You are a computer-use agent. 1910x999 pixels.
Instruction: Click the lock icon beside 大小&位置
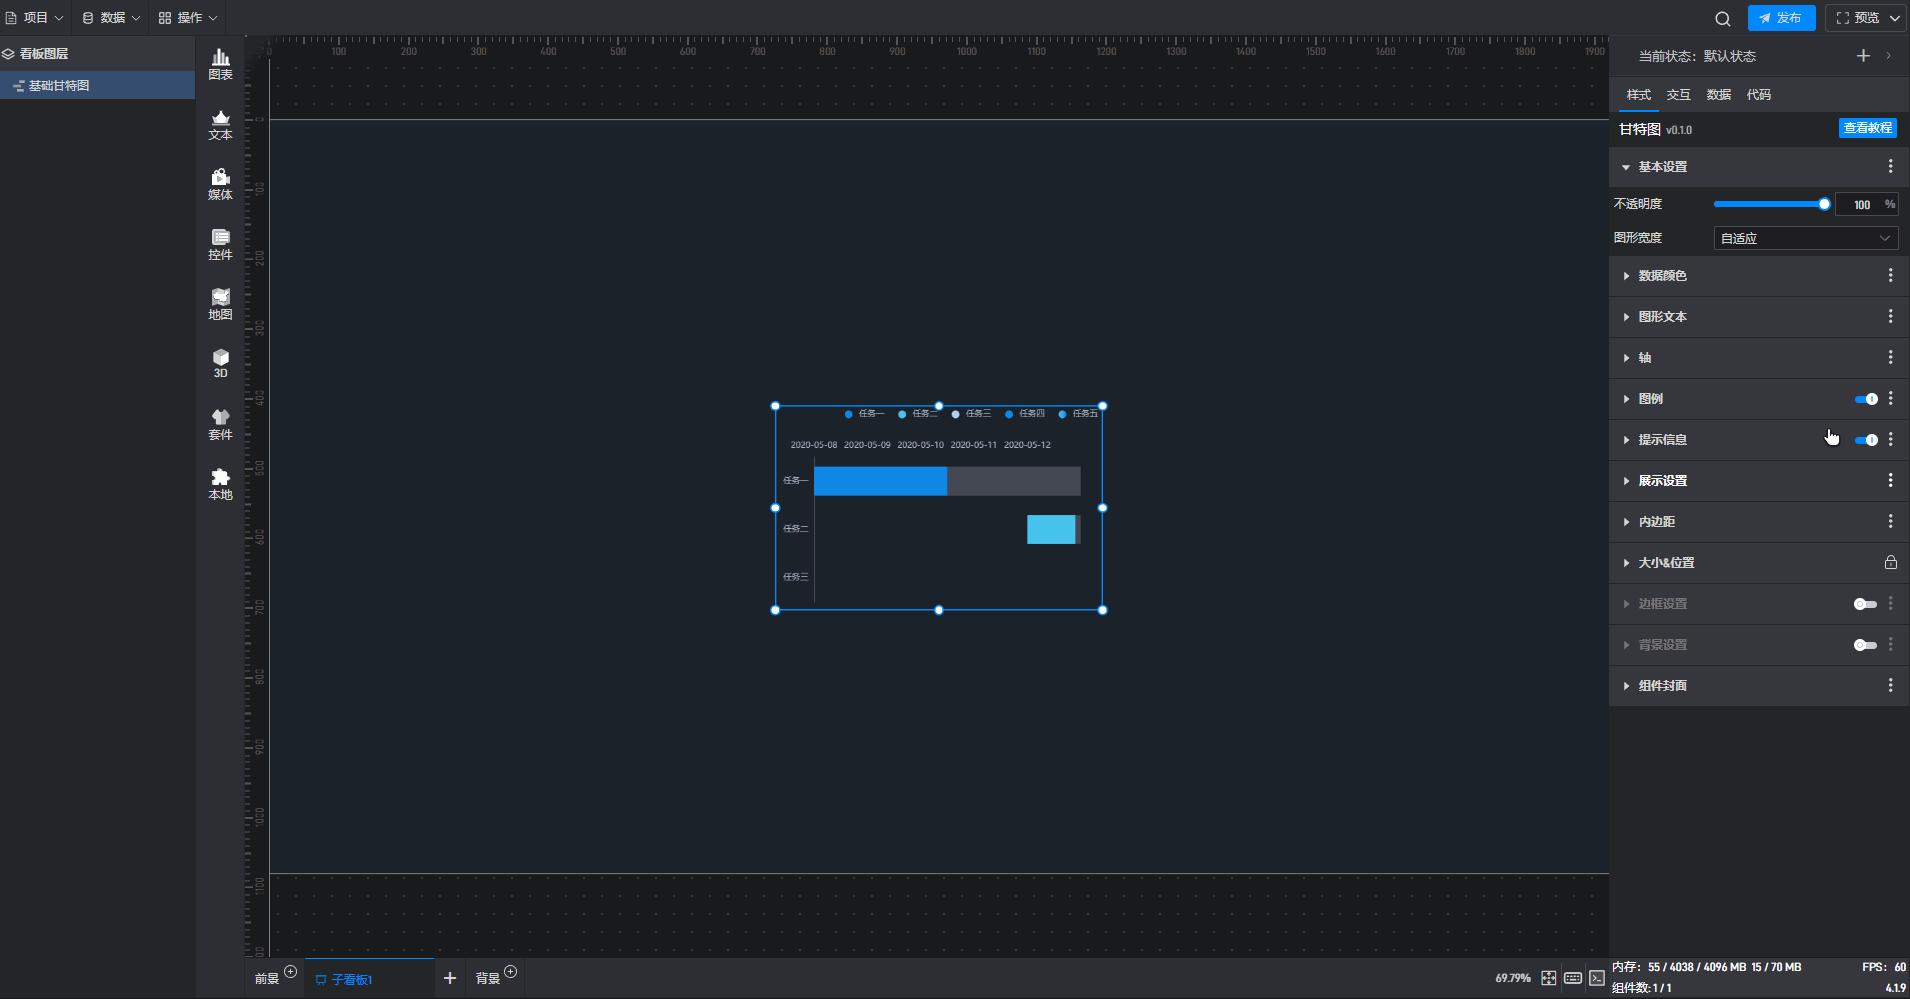(x=1890, y=562)
